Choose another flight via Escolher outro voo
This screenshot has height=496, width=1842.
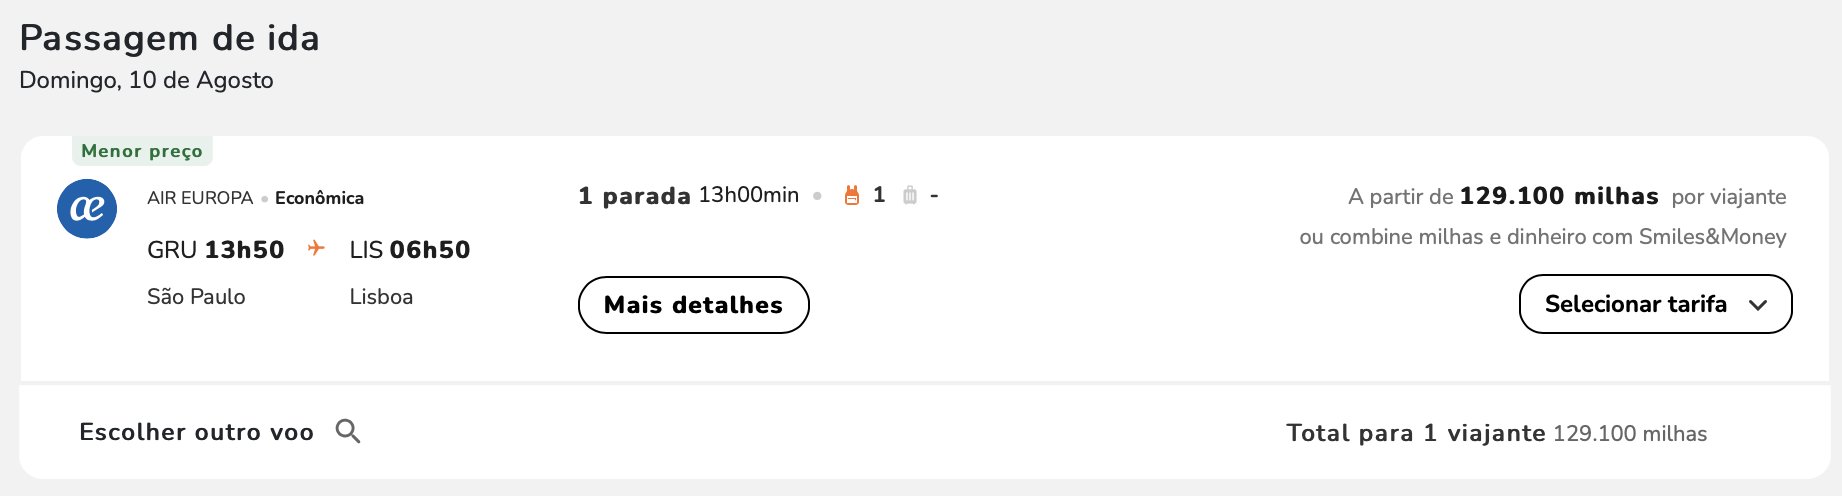click(x=197, y=432)
